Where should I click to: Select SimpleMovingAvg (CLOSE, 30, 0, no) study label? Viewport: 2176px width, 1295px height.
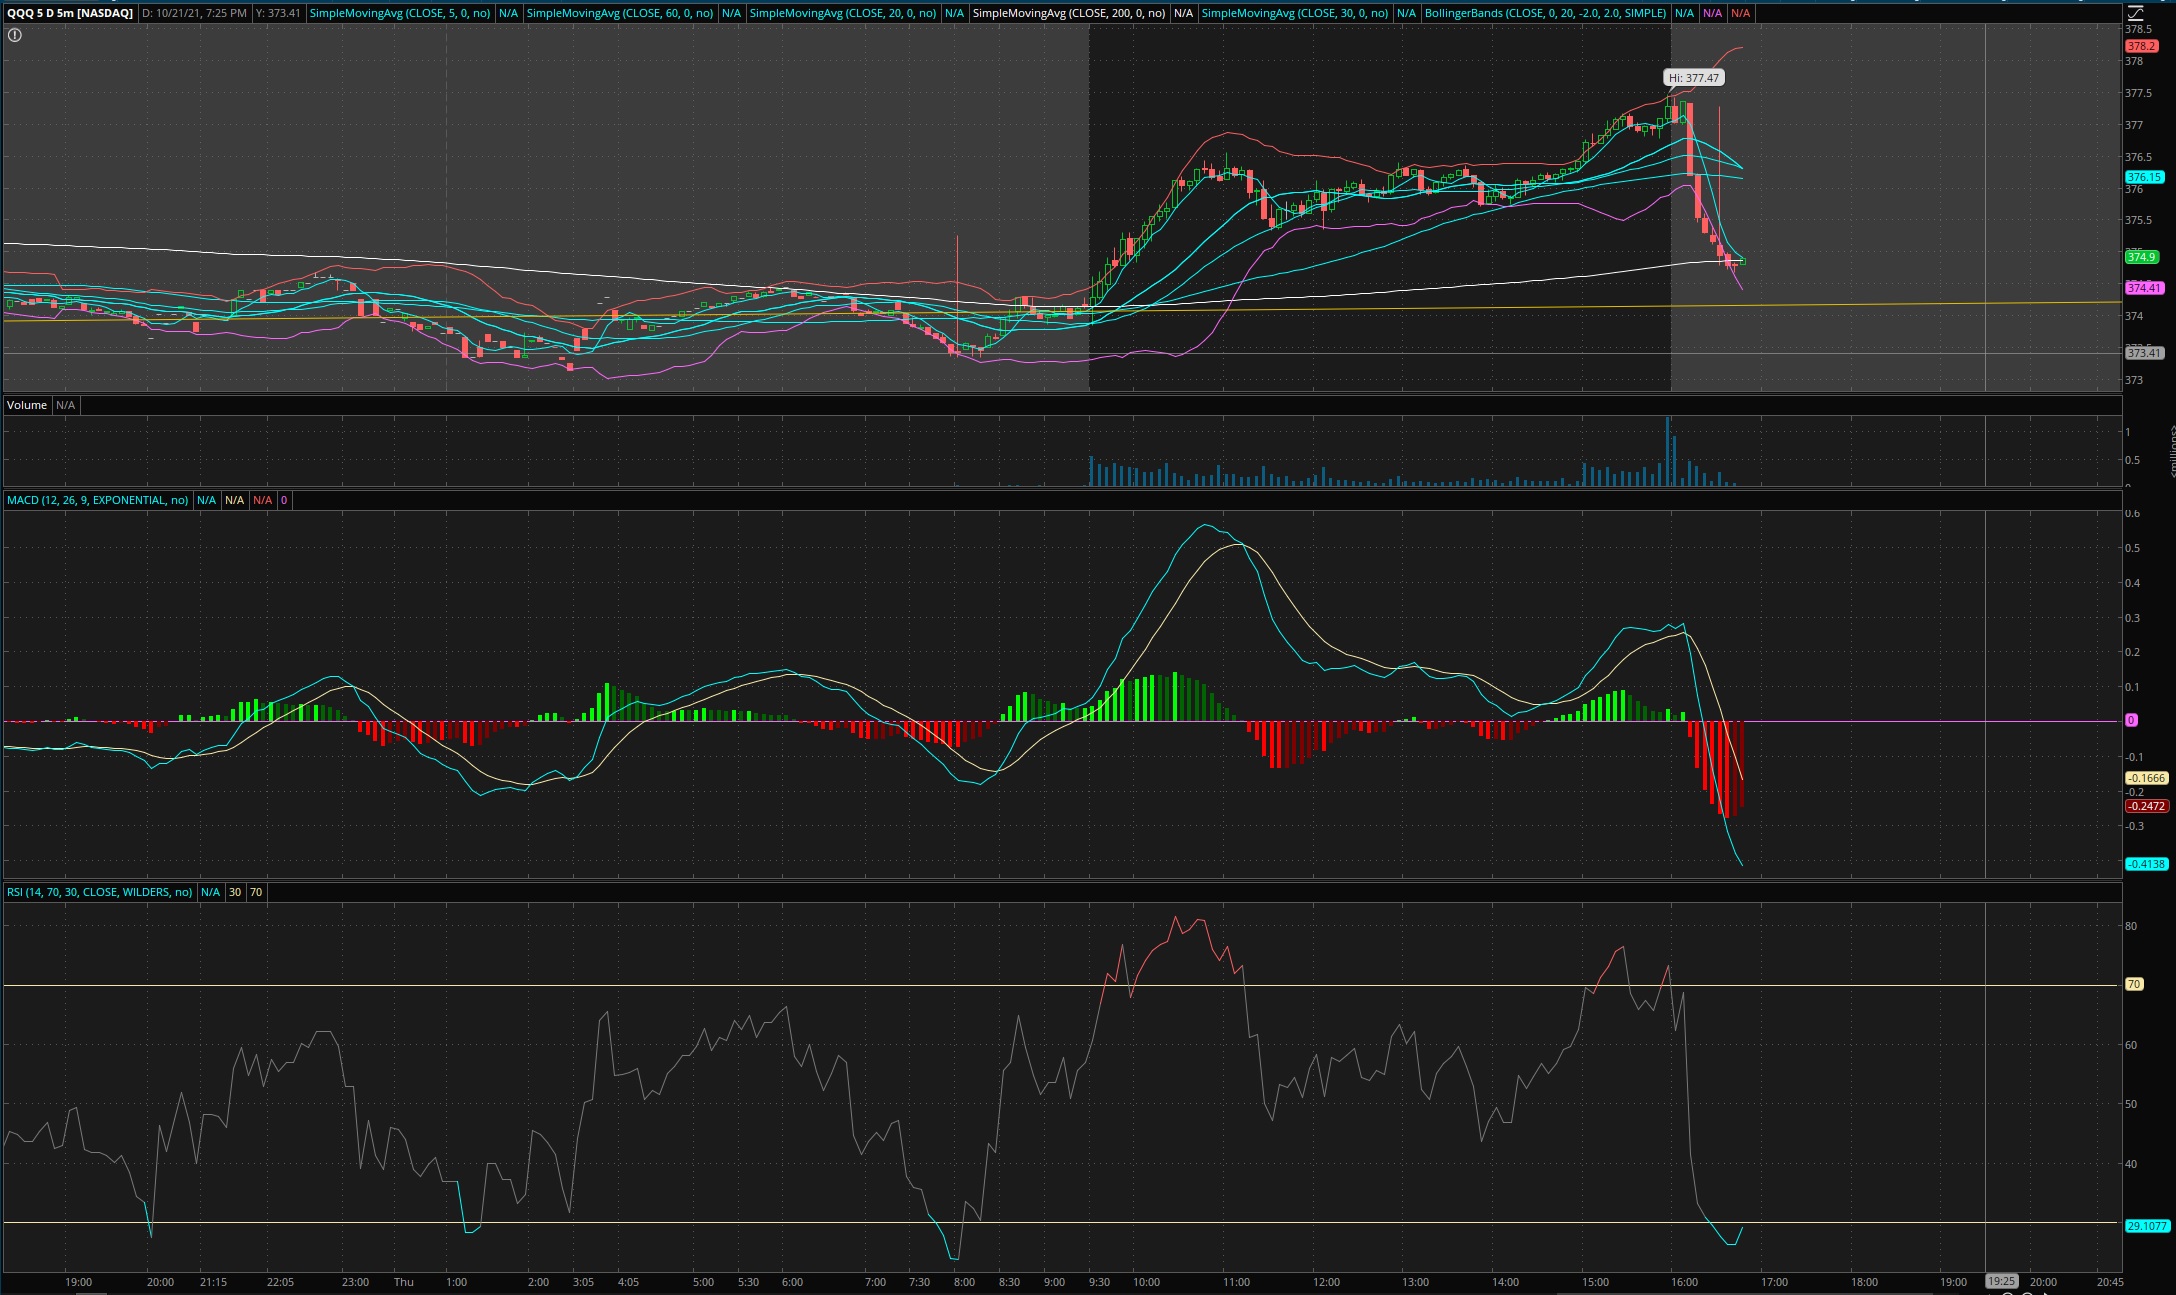click(x=1295, y=13)
